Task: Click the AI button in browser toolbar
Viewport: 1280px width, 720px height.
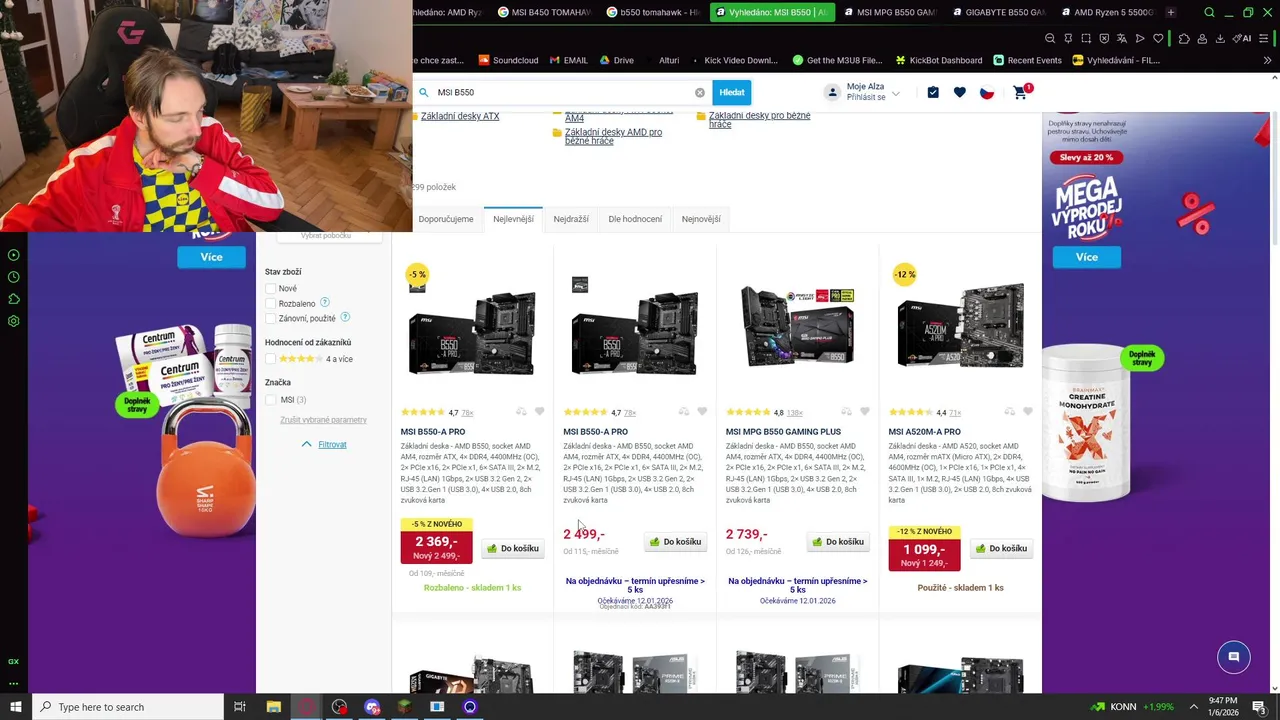Action: 1242,38
